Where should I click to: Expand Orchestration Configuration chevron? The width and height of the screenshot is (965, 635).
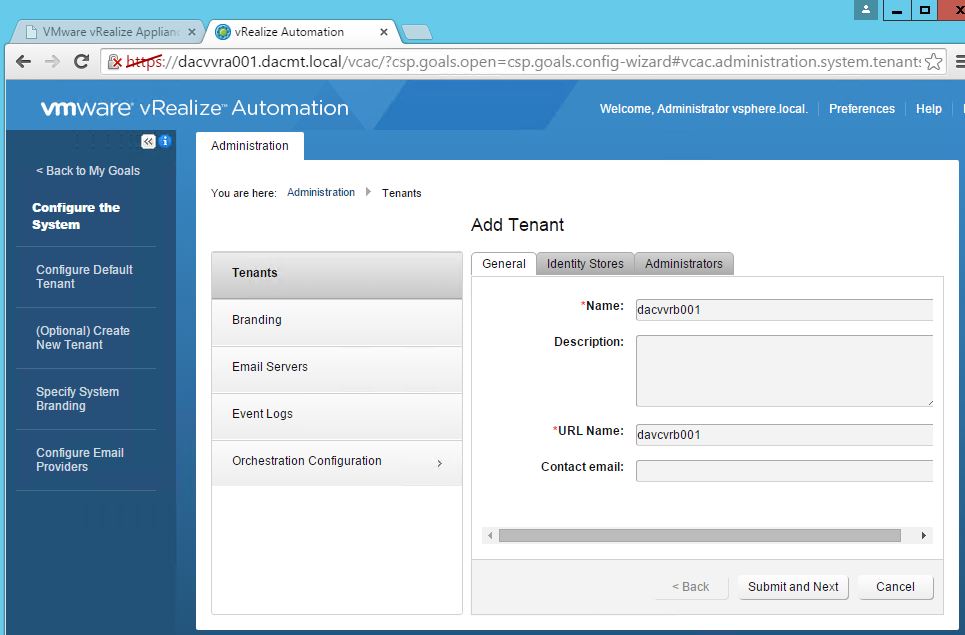439,463
